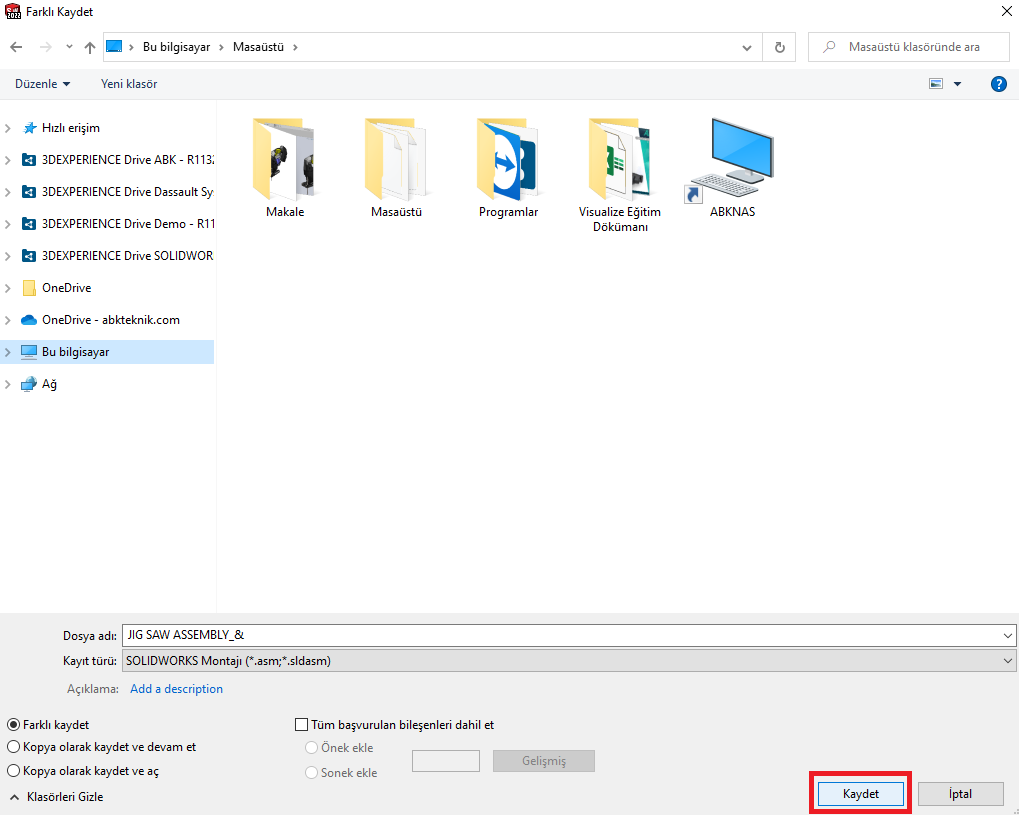Choose Kopya olarak kaydet ve devam et

[x=13, y=747]
